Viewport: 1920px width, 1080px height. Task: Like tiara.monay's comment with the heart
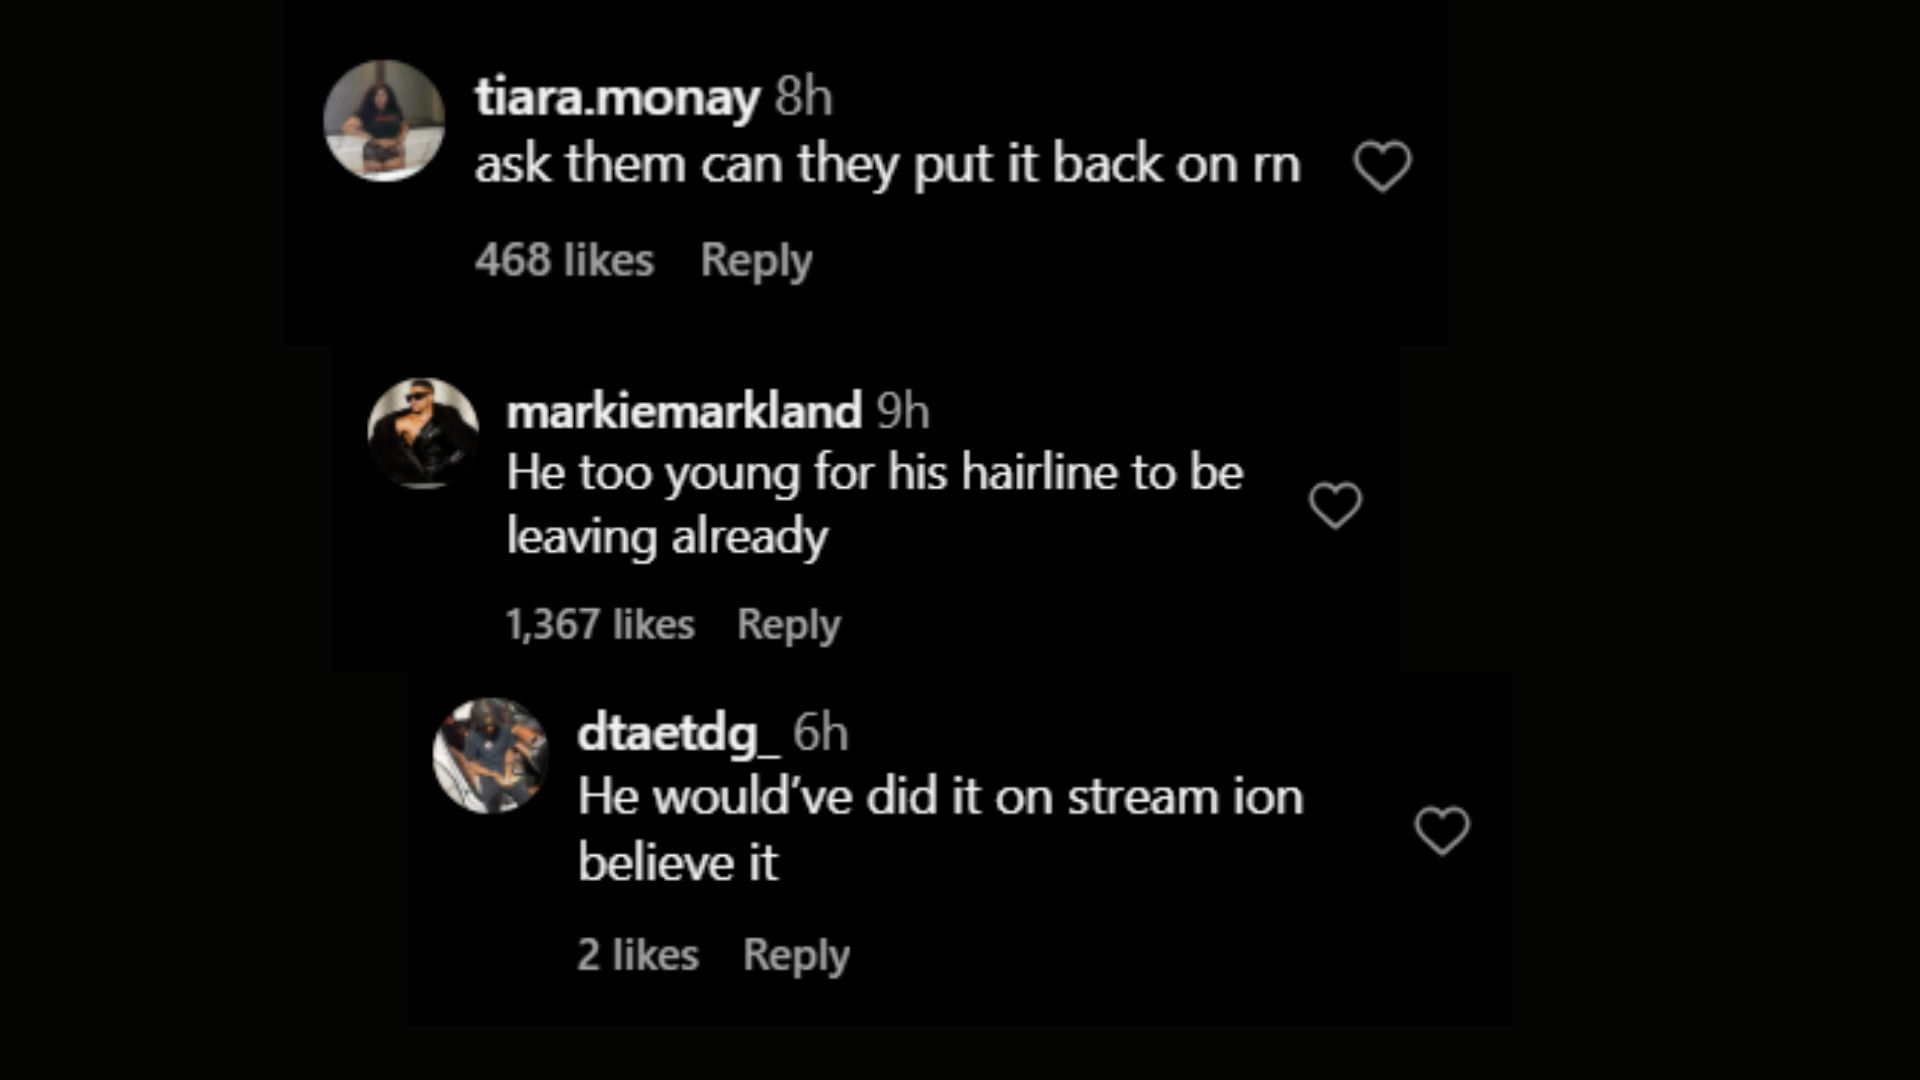tap(1382, 166)
